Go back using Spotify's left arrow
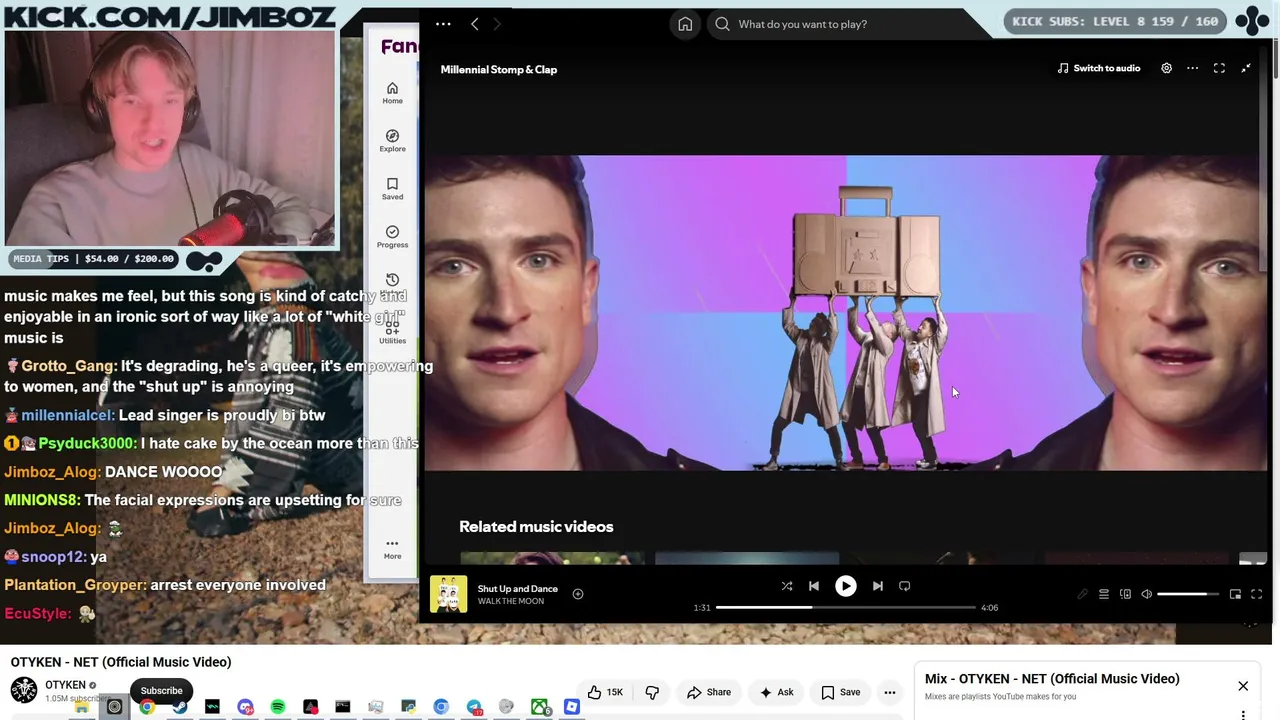 click(475, 24)
